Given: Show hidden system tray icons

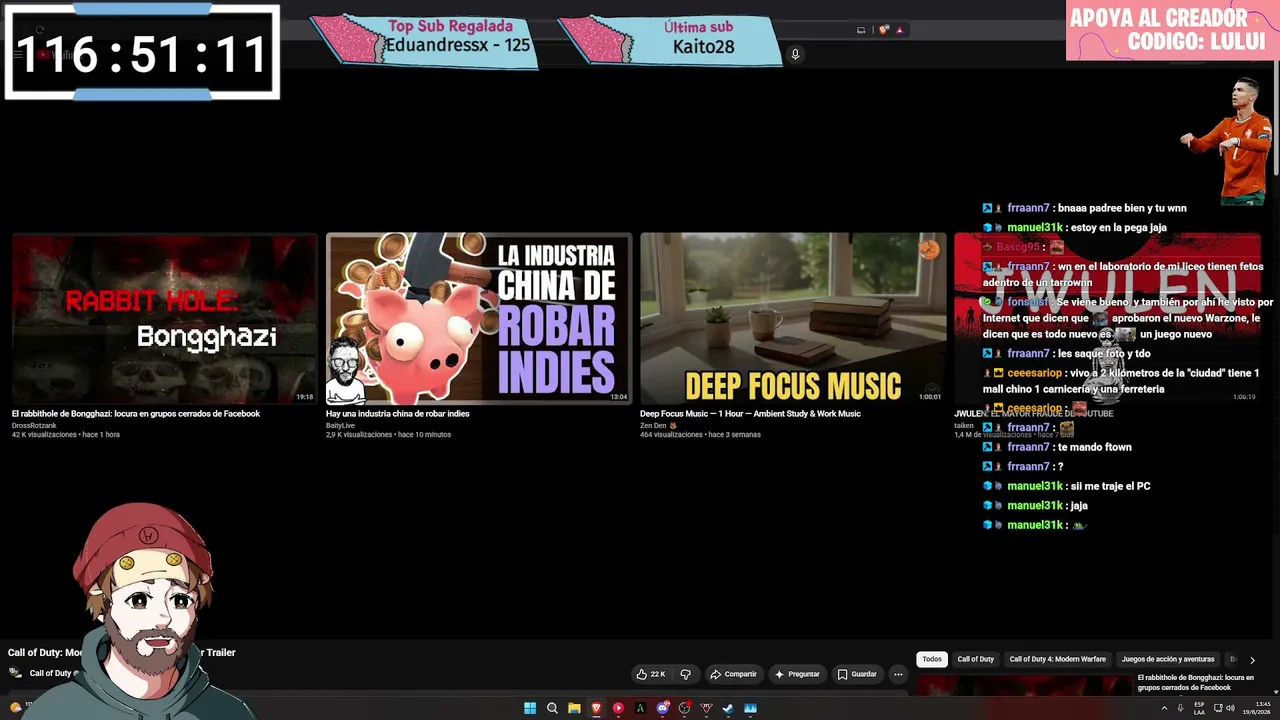Looking at the screenshot, I should 1164,708.
